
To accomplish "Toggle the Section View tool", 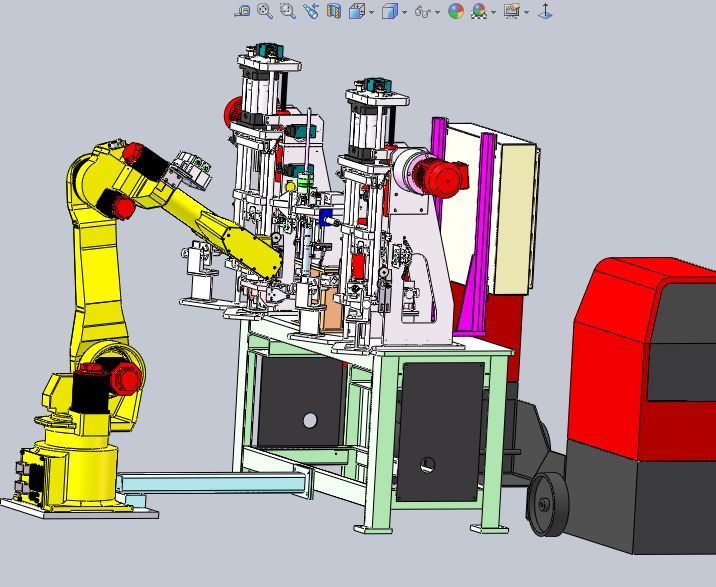I will pos(334,11).
